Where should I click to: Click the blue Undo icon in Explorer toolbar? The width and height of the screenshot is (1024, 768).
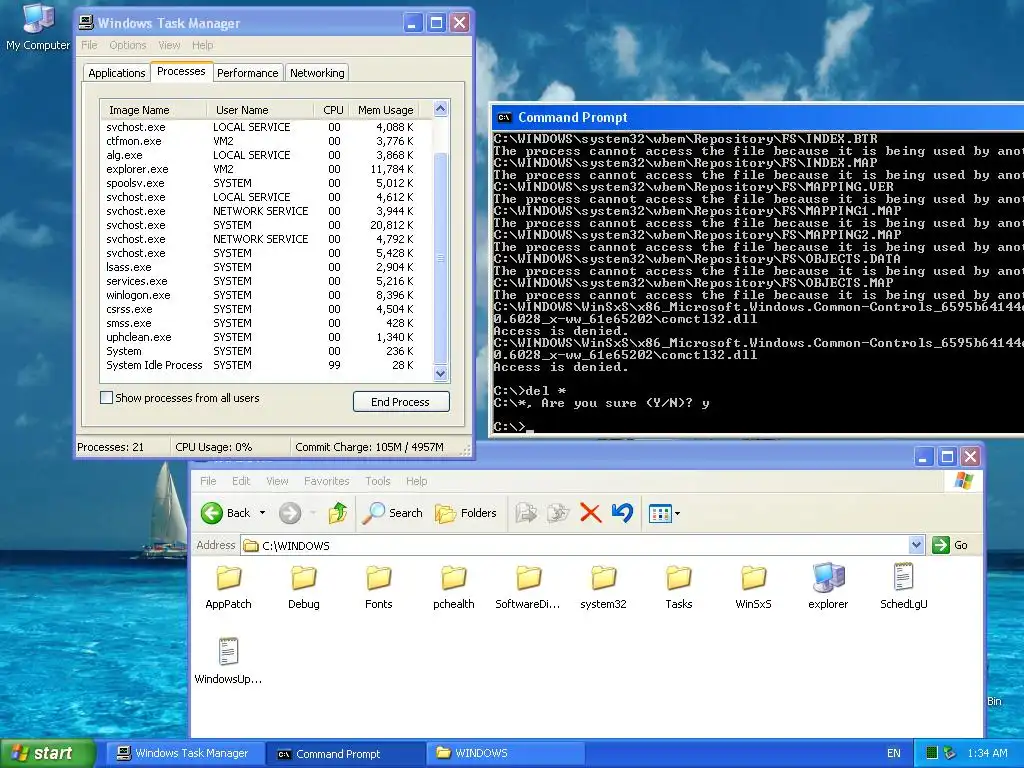[x=622, y=513]
